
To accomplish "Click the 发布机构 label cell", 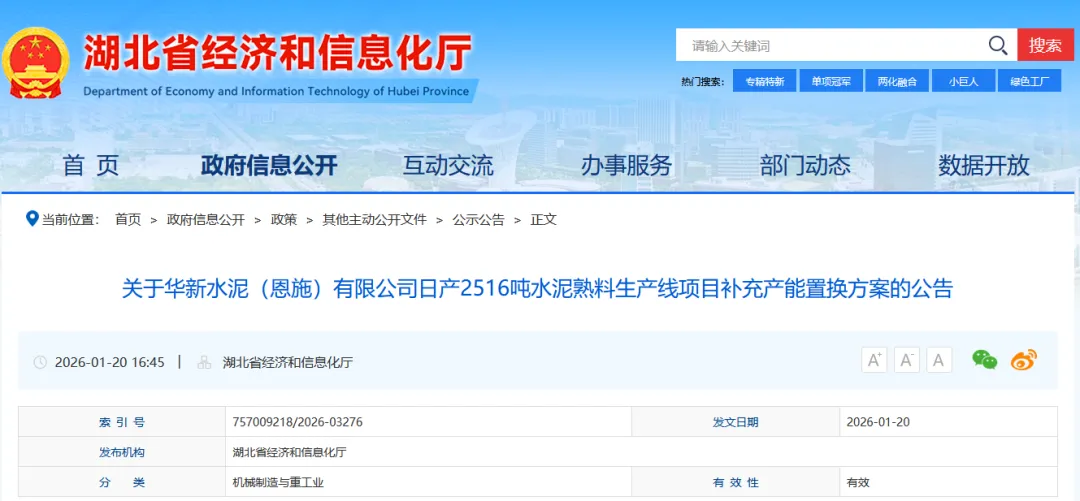I will point(122,452).
